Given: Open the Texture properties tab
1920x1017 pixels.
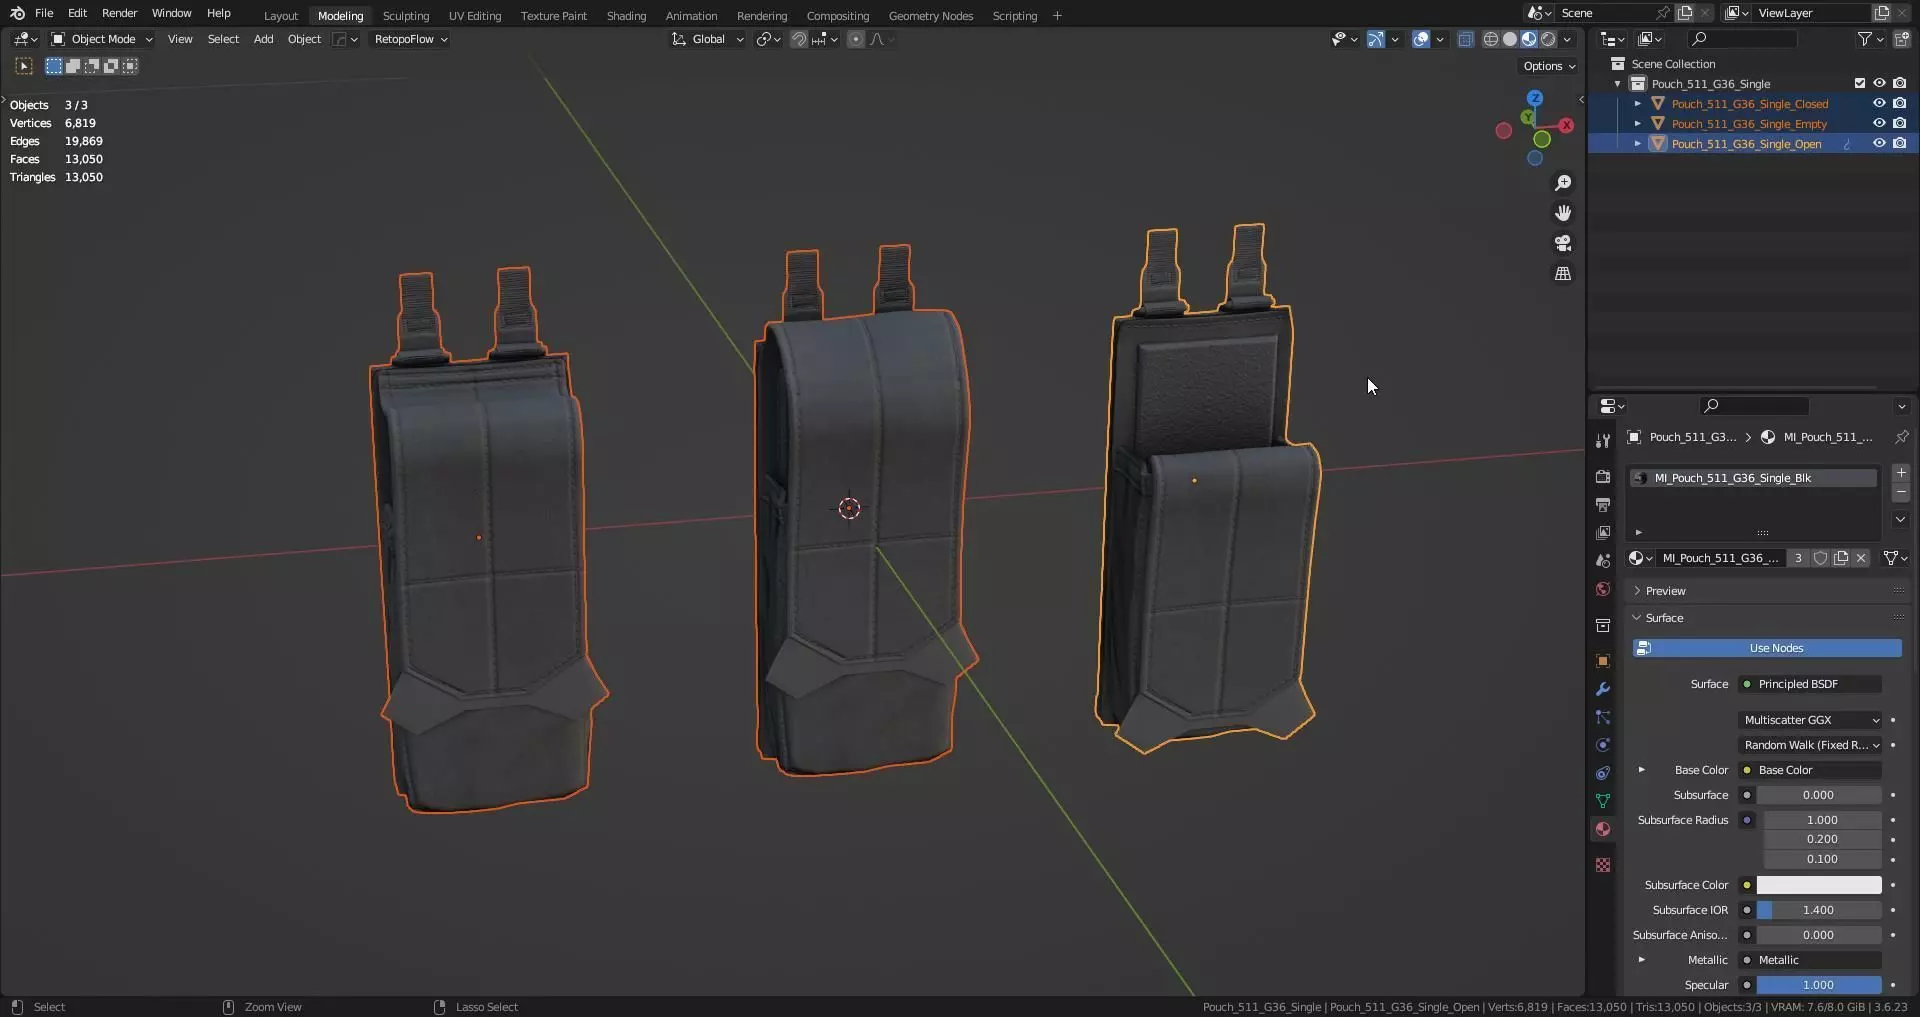Looking at the screenshot, I should (1603, 865).
